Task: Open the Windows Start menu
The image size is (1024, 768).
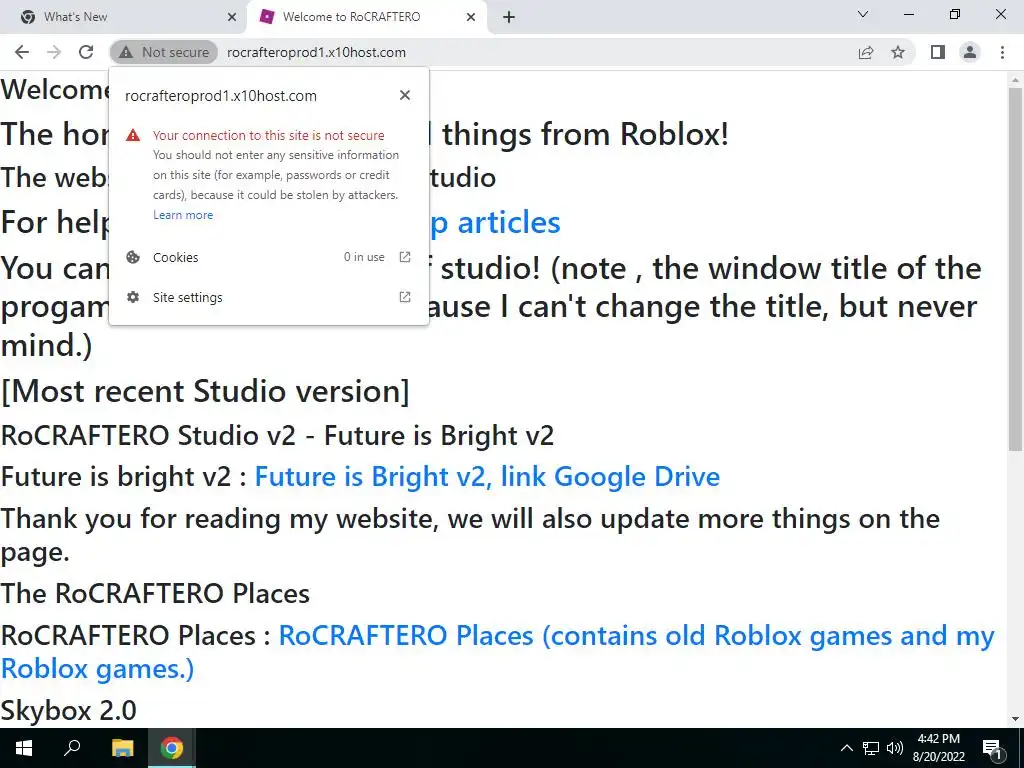Action: click(24, 748)
